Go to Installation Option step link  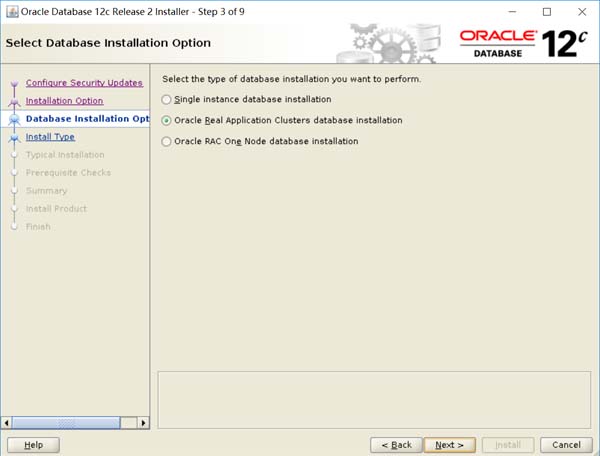click(x=64, y=101)
